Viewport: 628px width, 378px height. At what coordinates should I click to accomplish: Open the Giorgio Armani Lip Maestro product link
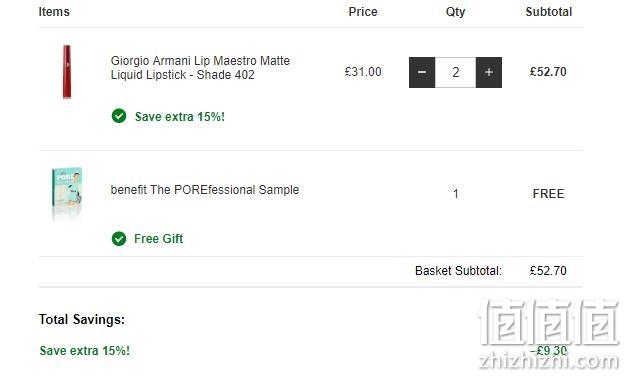coord(200,68)
